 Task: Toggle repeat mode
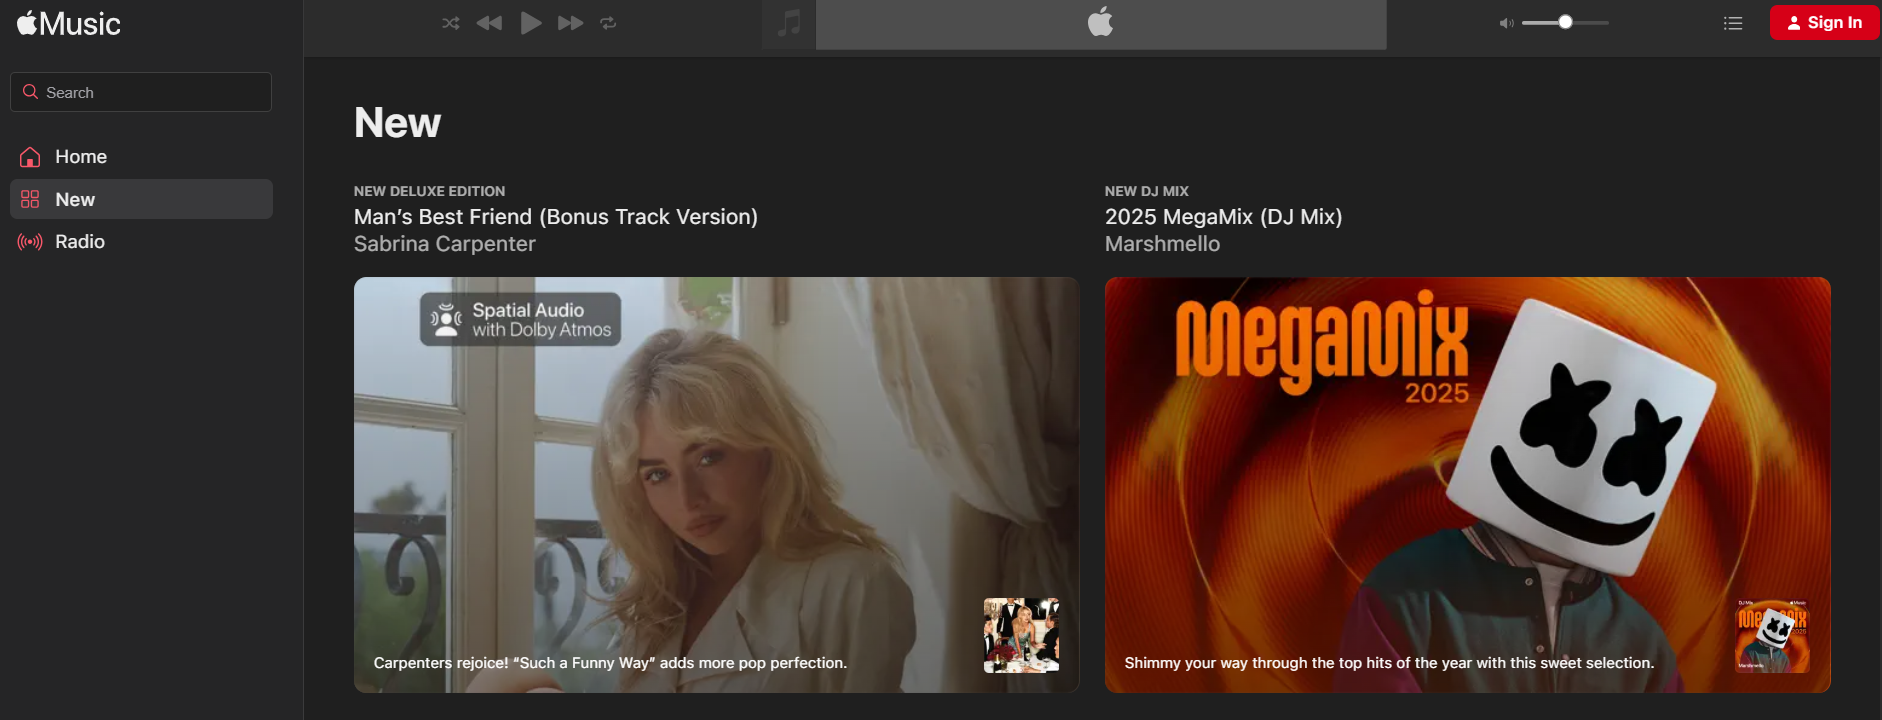(x=608, y=23)
